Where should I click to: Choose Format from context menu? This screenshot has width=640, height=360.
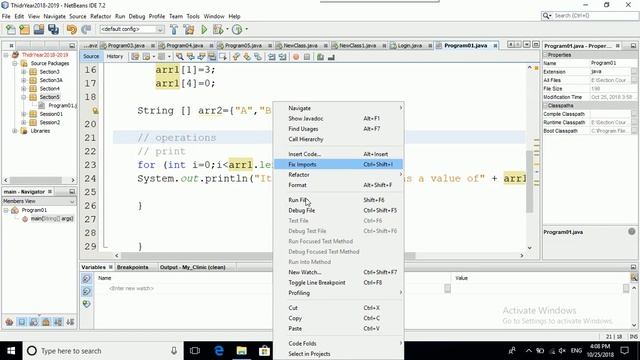click(338, 185)
